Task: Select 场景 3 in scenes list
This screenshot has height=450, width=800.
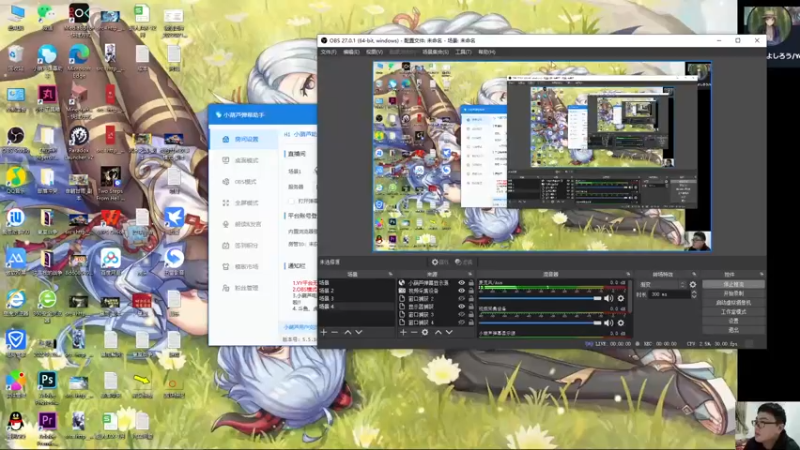Action: coord(356,298)
